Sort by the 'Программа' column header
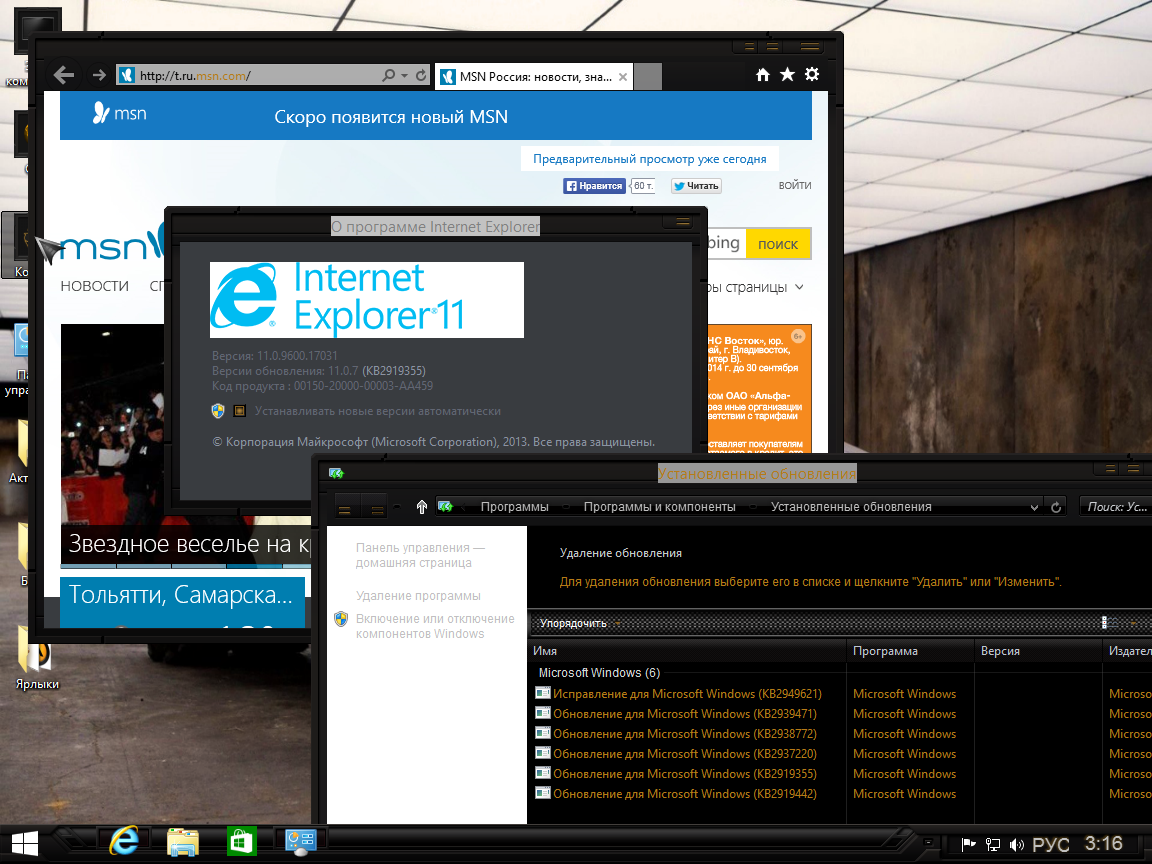The height and width of the screenshot is (864, 1152). (x=910, y=651)
